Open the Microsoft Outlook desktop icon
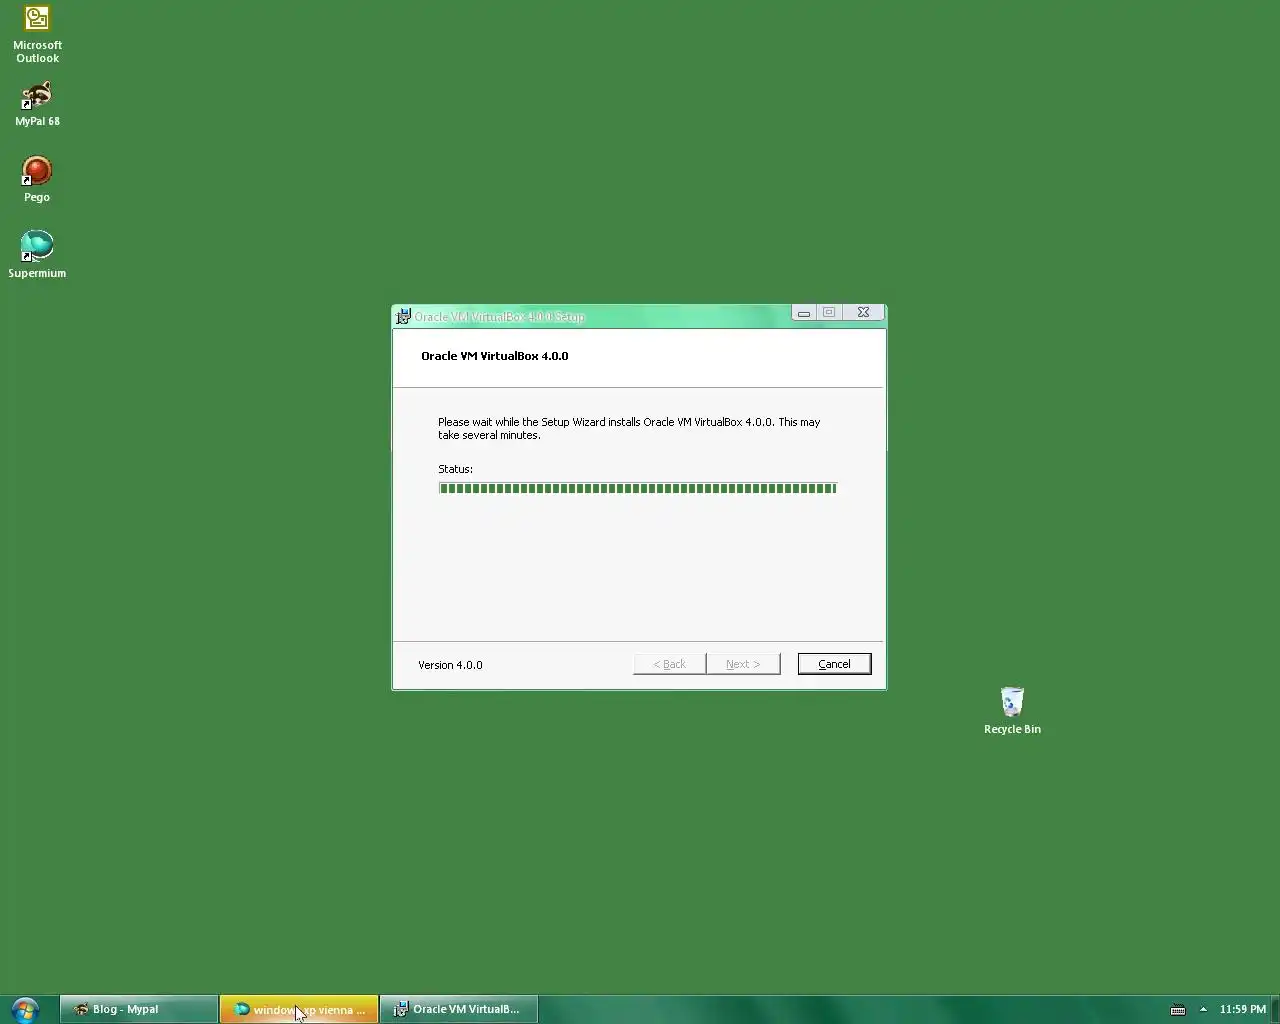 [37, 34]
